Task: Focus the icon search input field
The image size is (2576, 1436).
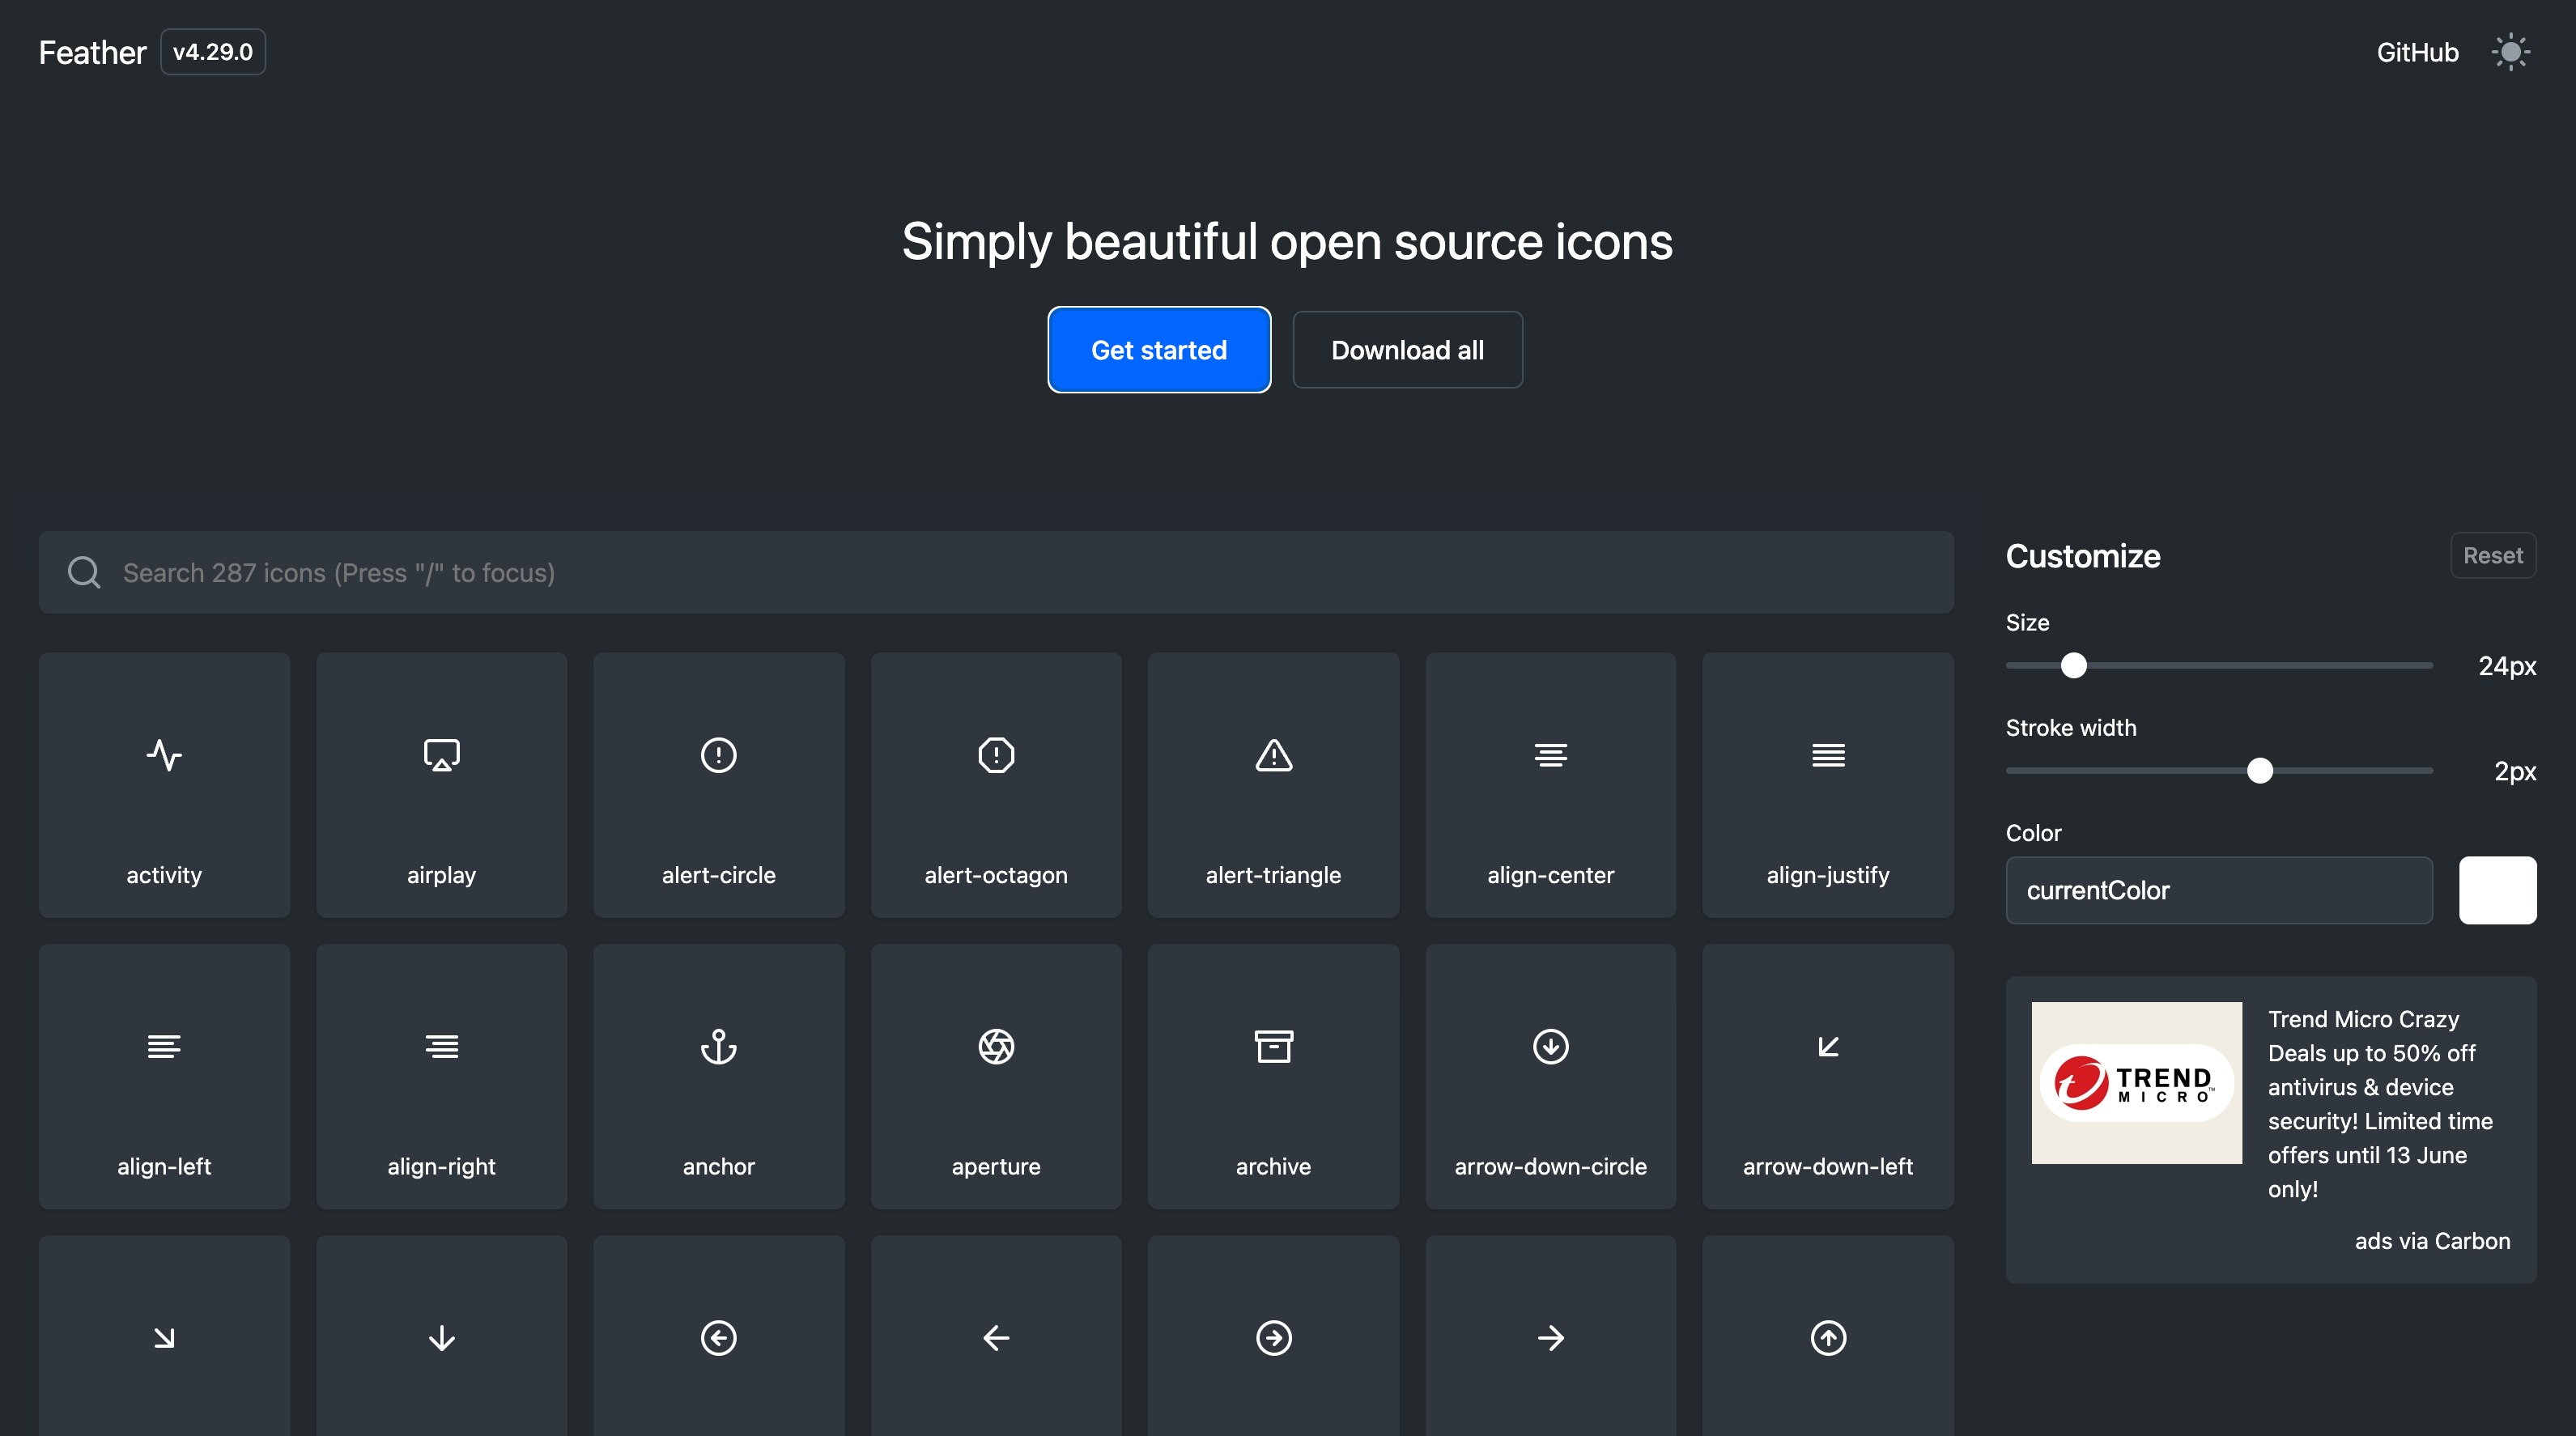Action: click(996, 571)
